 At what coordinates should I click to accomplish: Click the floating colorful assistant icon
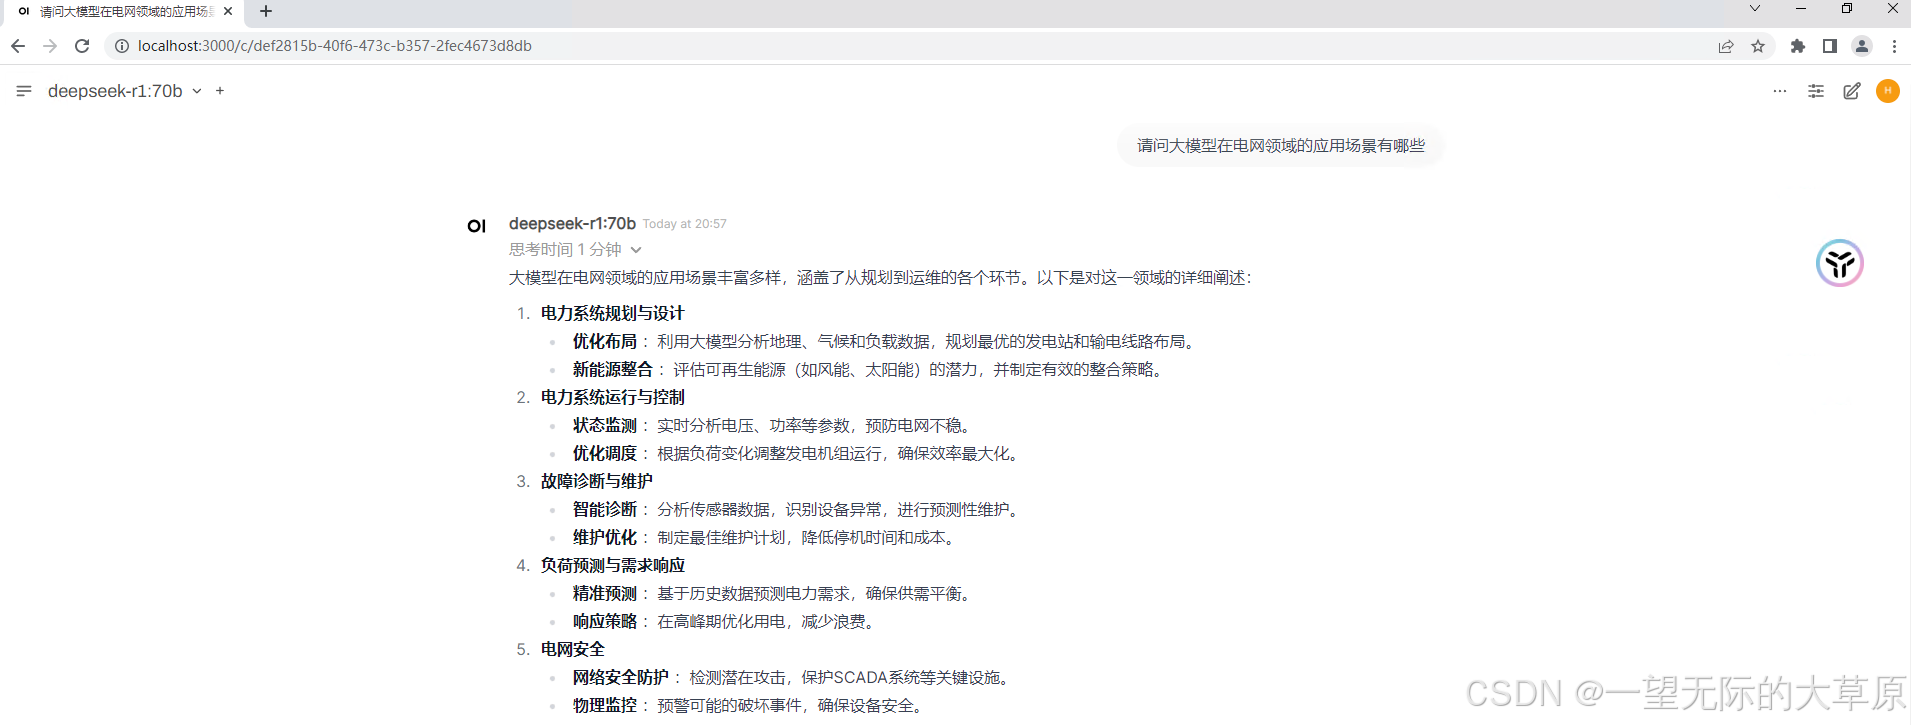[1840, 263]
